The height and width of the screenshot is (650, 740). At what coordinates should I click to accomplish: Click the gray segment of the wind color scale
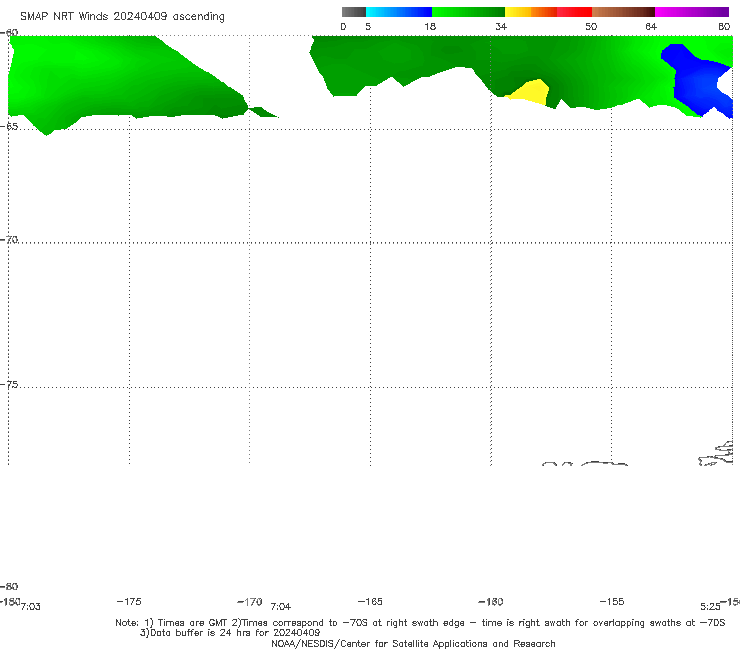[353, 12]
